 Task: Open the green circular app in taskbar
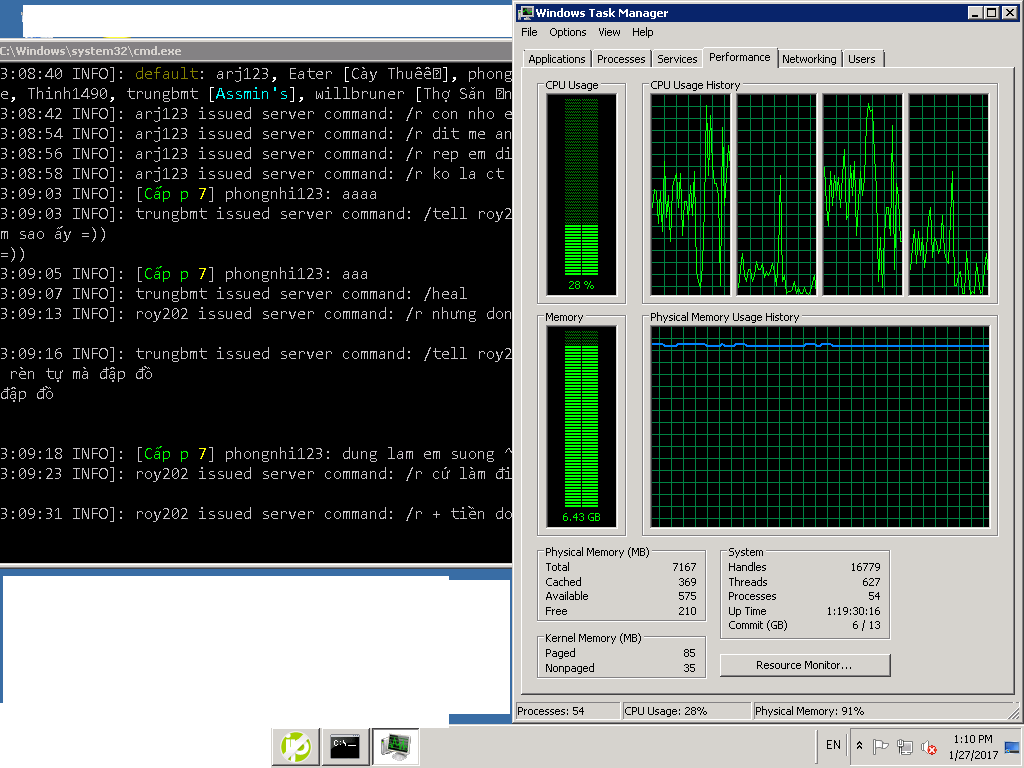[x=296, y=746]
